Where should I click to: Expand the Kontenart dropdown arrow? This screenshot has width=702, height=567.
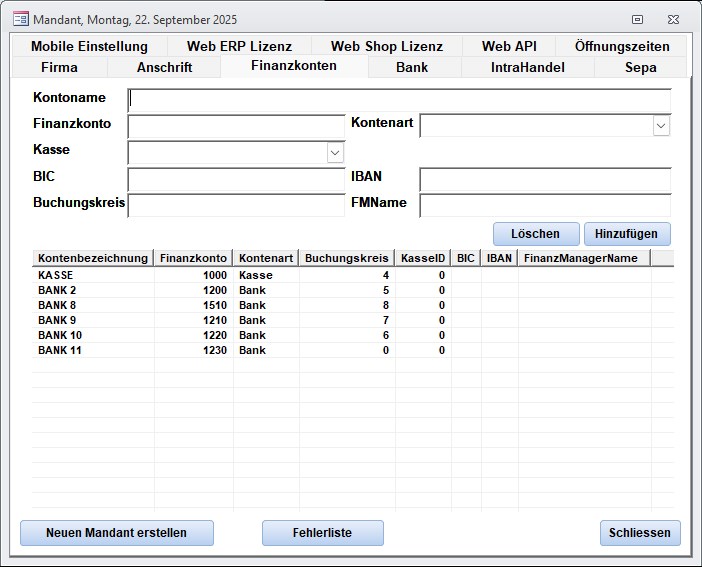[x=661, y=126]
